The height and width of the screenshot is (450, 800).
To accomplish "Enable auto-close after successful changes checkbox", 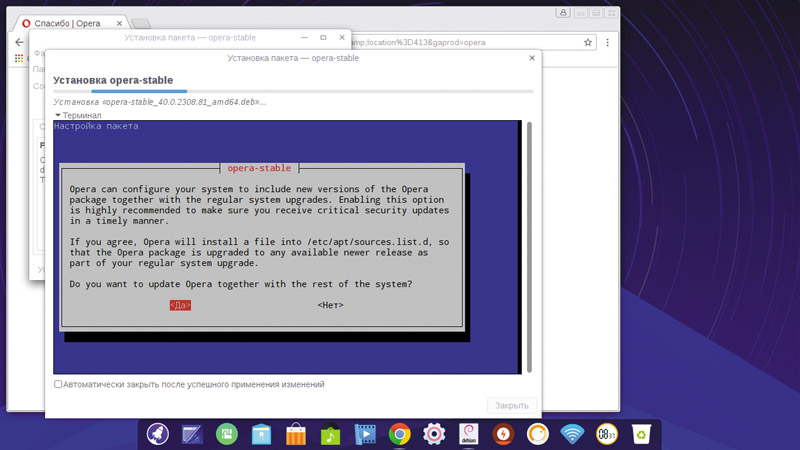I will click(58, 384).
